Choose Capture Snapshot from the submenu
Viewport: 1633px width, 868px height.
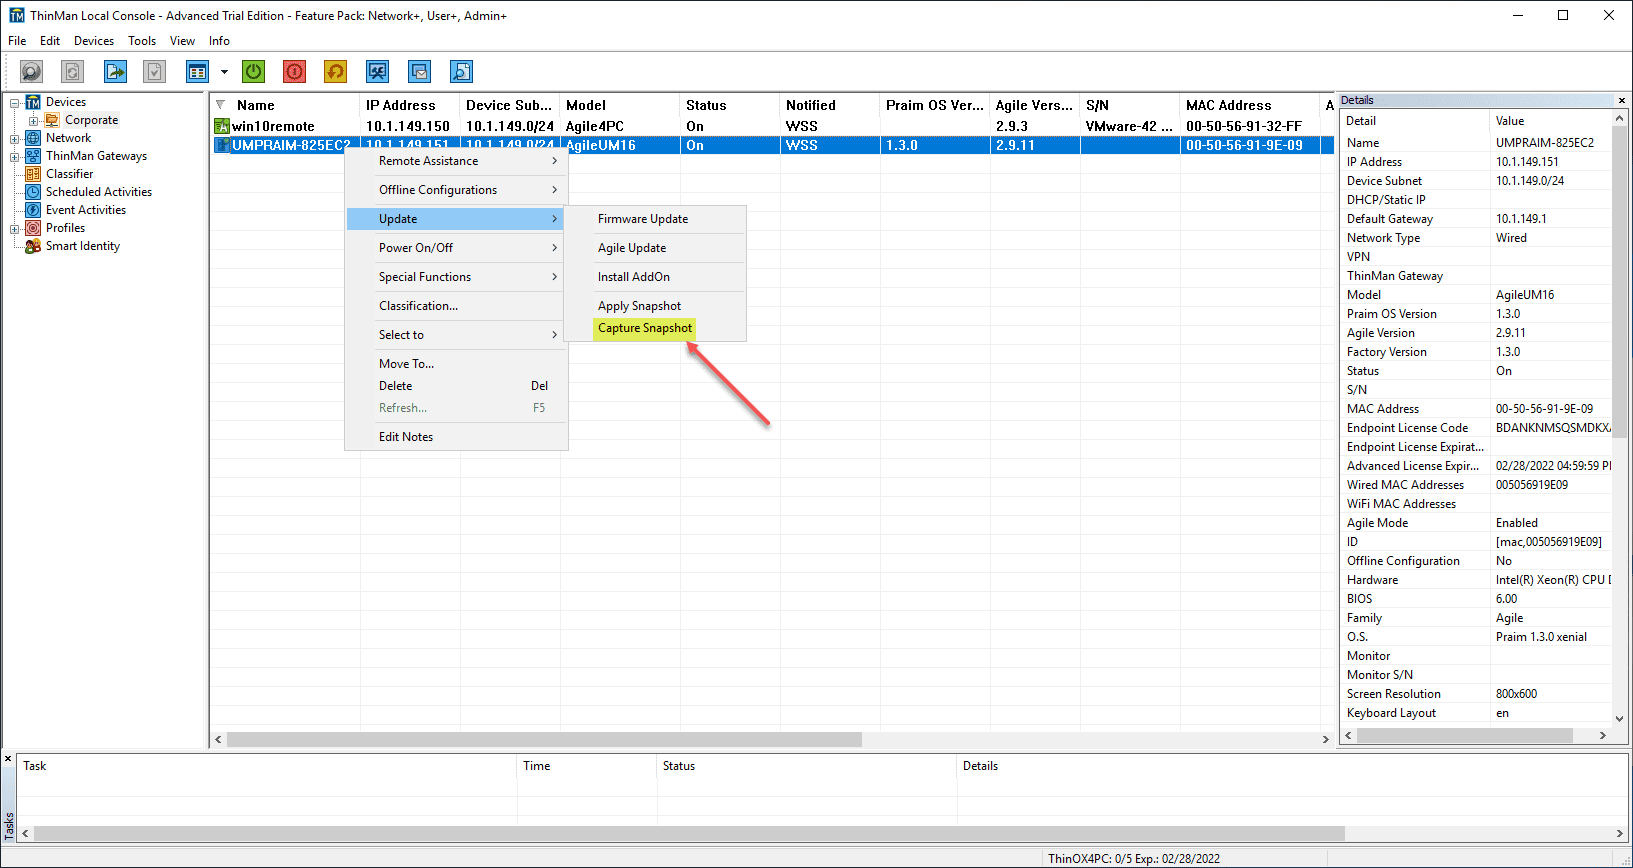[645, 328]
